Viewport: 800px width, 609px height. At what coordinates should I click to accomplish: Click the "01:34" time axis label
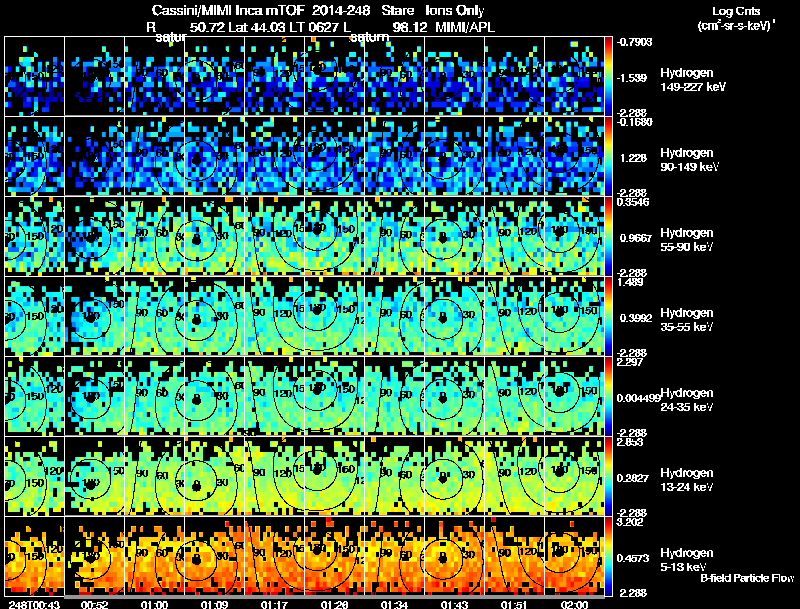tap(394, 604)
